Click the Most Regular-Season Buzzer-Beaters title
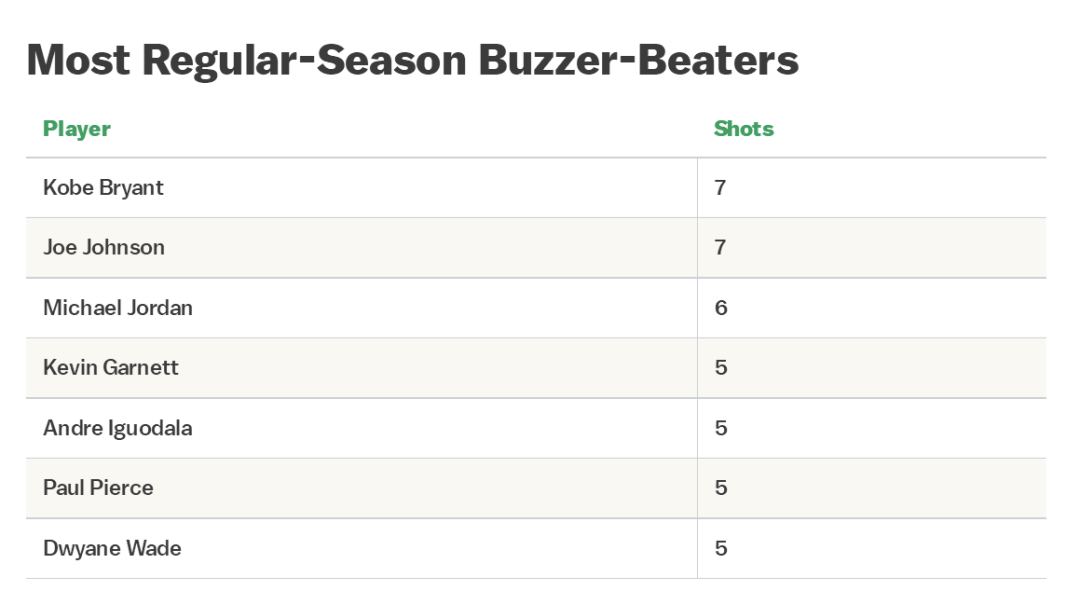The height and width of the screenshot is (591, 1080). tap(413, 61)
